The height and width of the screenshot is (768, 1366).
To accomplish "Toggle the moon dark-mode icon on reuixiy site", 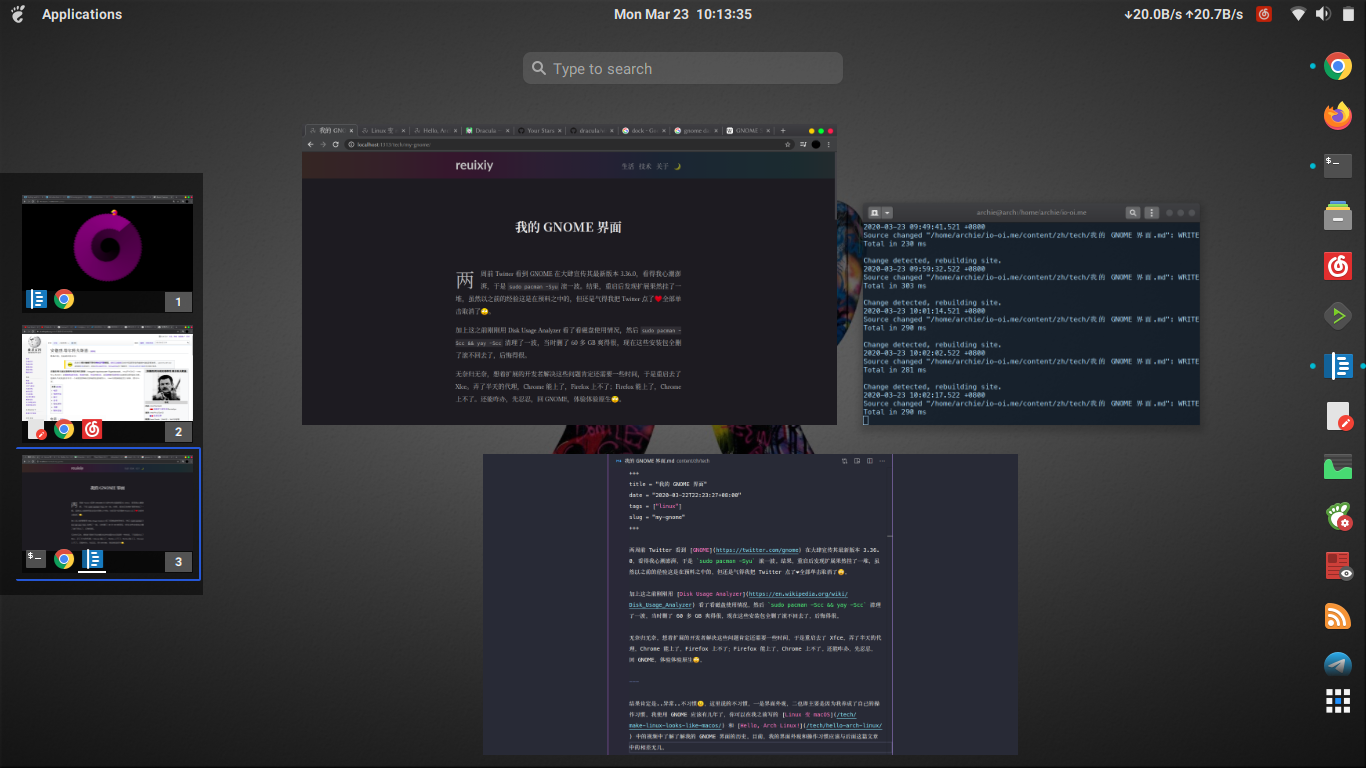I will [677, 166].
